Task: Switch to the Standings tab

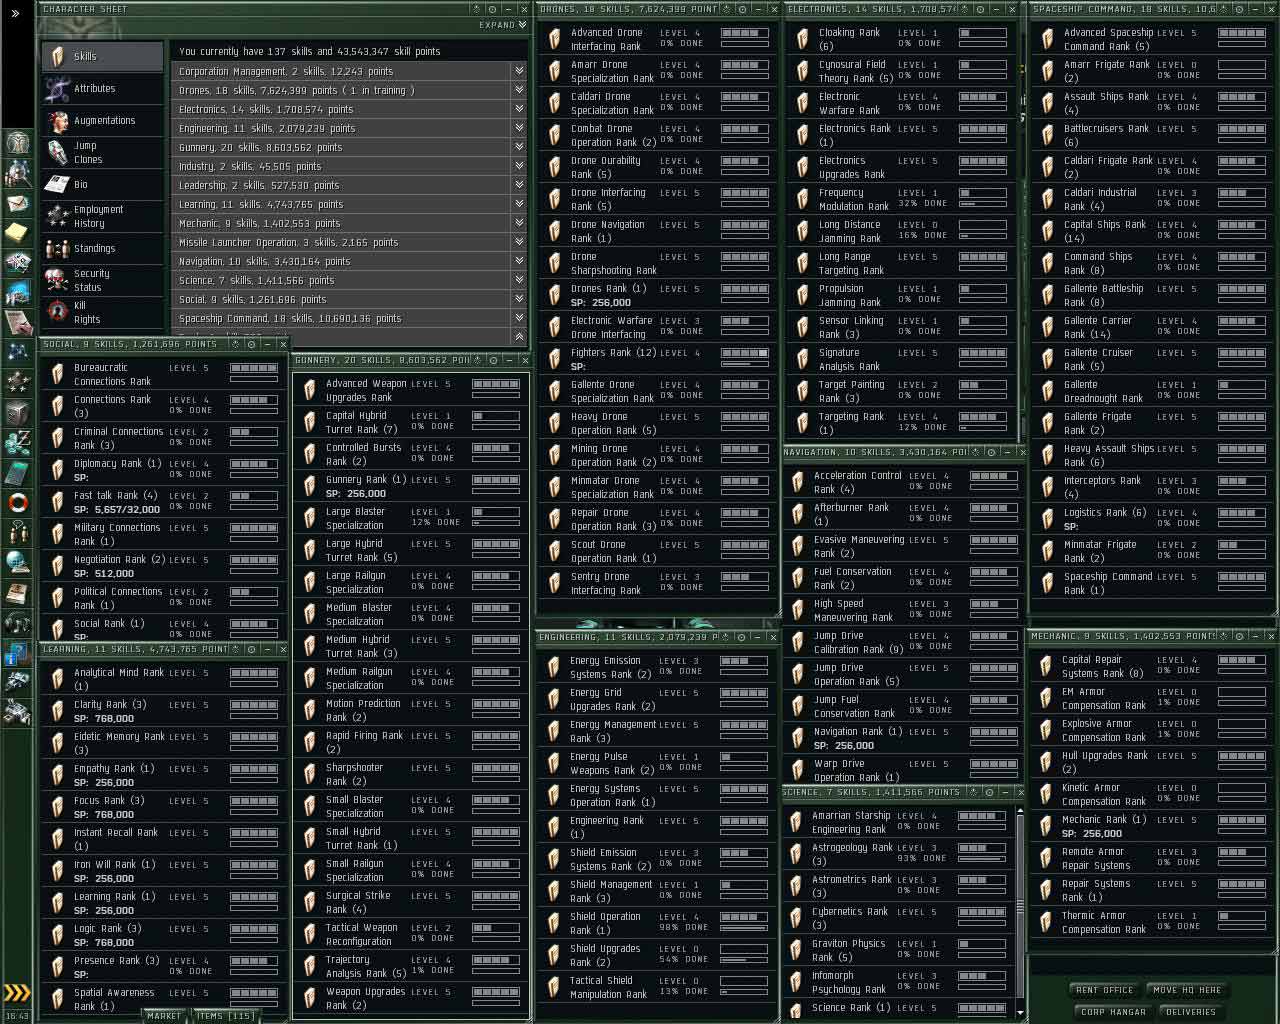Action: [x=103, y=248]
